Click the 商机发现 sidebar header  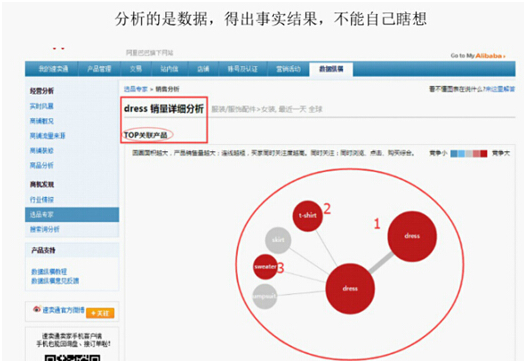42,184
